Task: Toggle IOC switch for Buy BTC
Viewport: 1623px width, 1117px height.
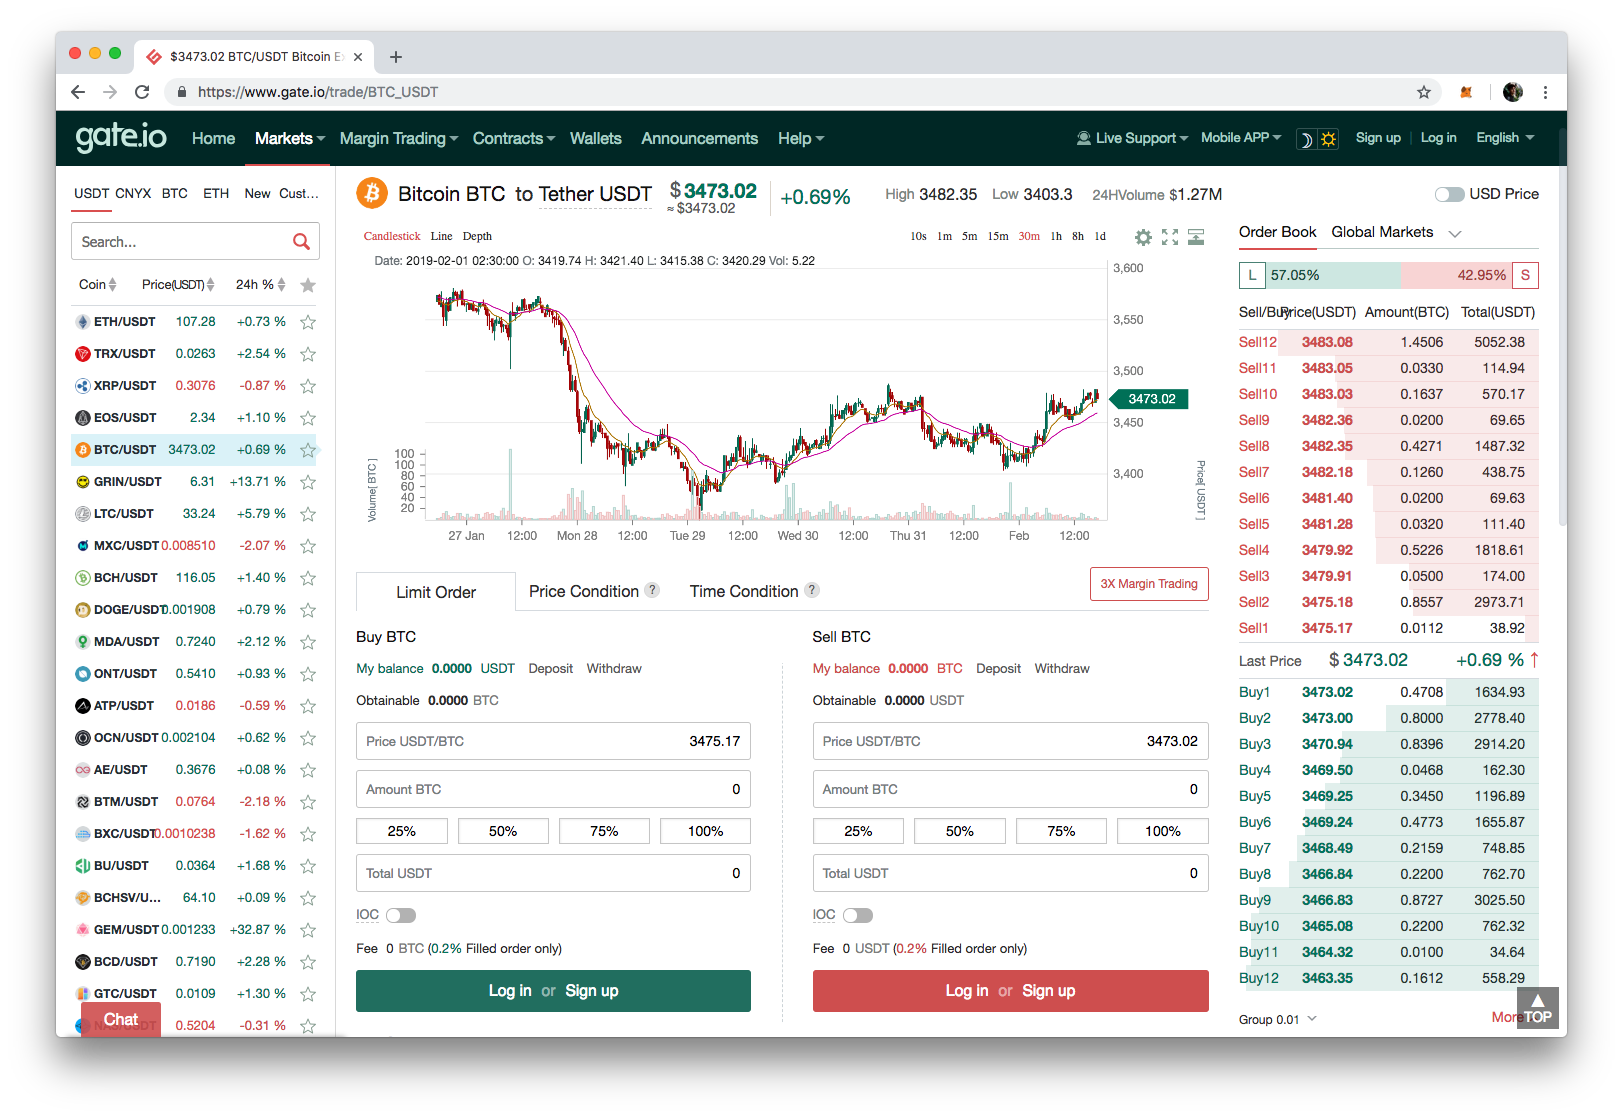Action: (x=401, y=915)
